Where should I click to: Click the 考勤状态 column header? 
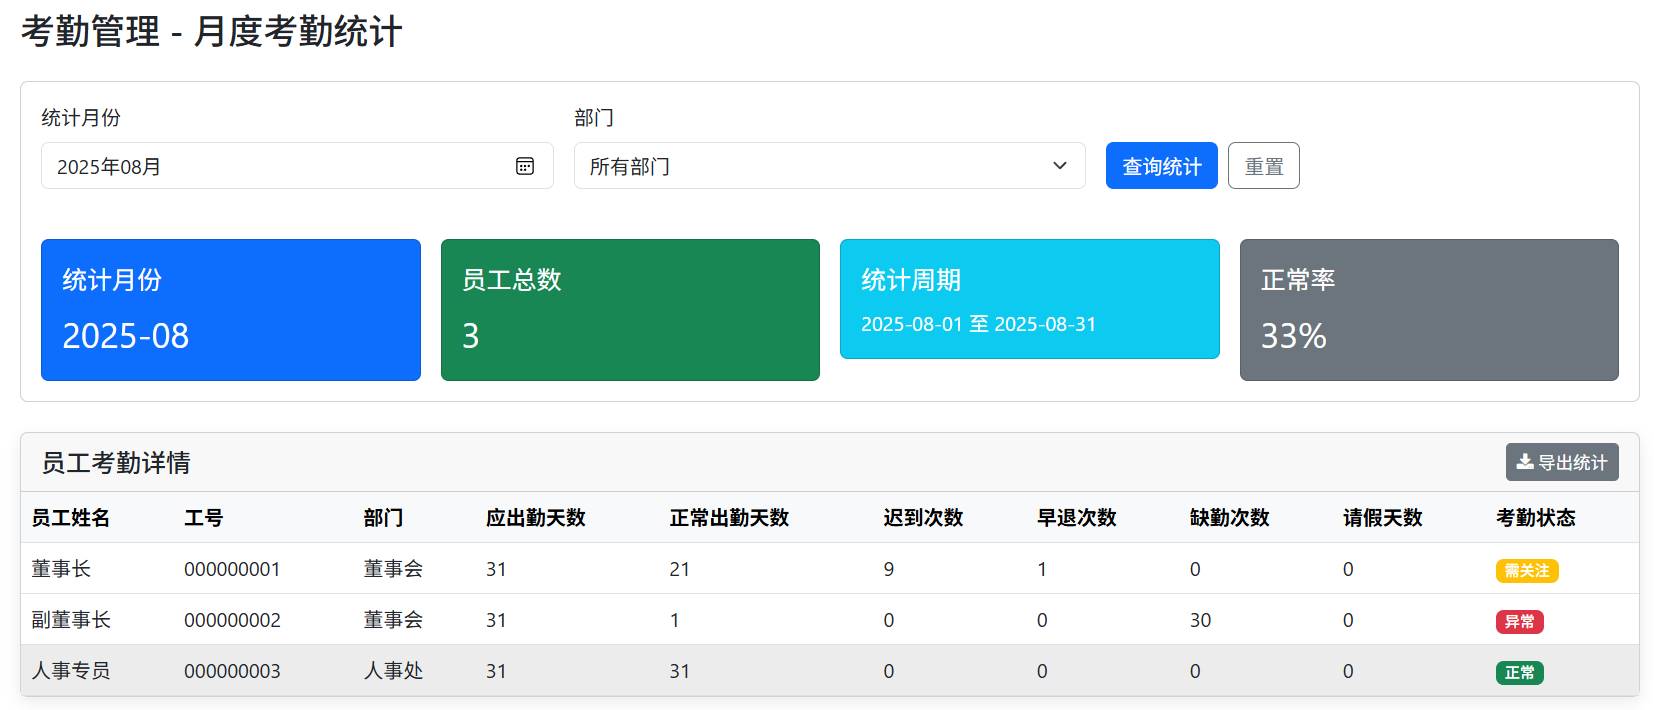pos(1535,518)
